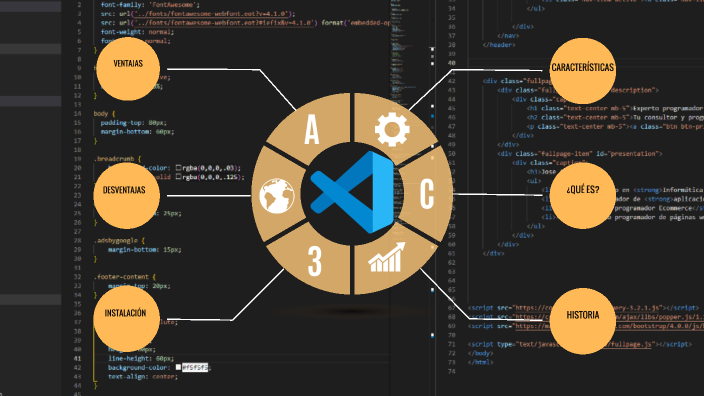The height and width of the screenshot is (396, 704).
Task: Click the '</header>' closing tag
Action: tap(499, 45)
